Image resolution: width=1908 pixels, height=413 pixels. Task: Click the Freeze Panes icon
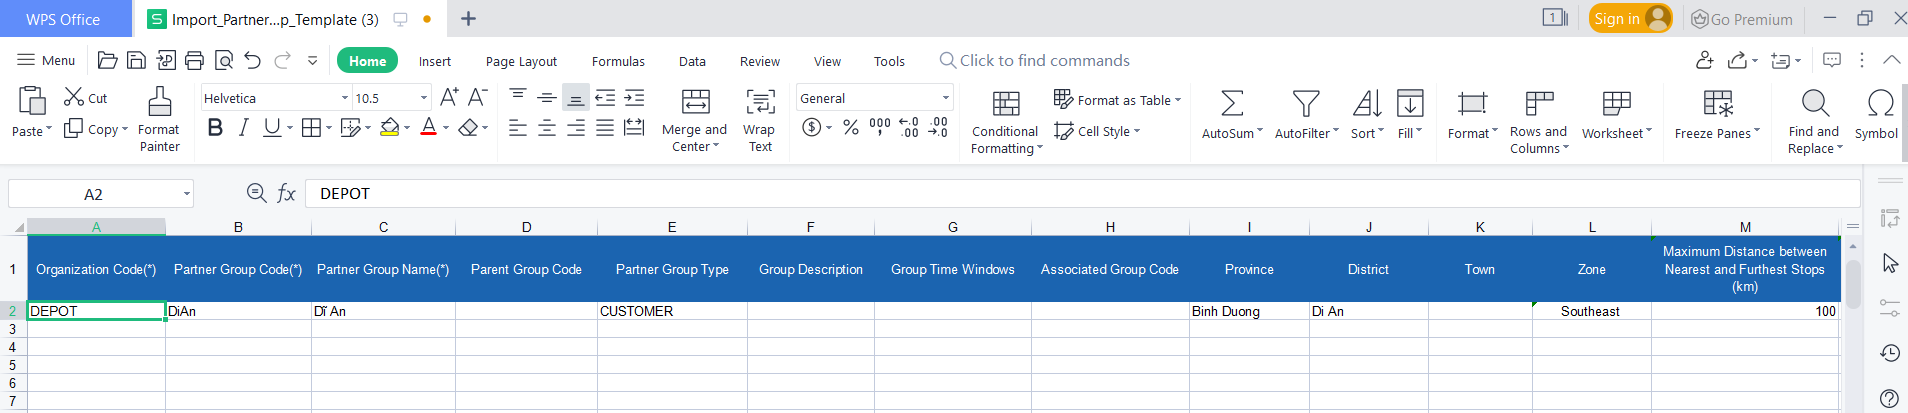[1718, 103]
